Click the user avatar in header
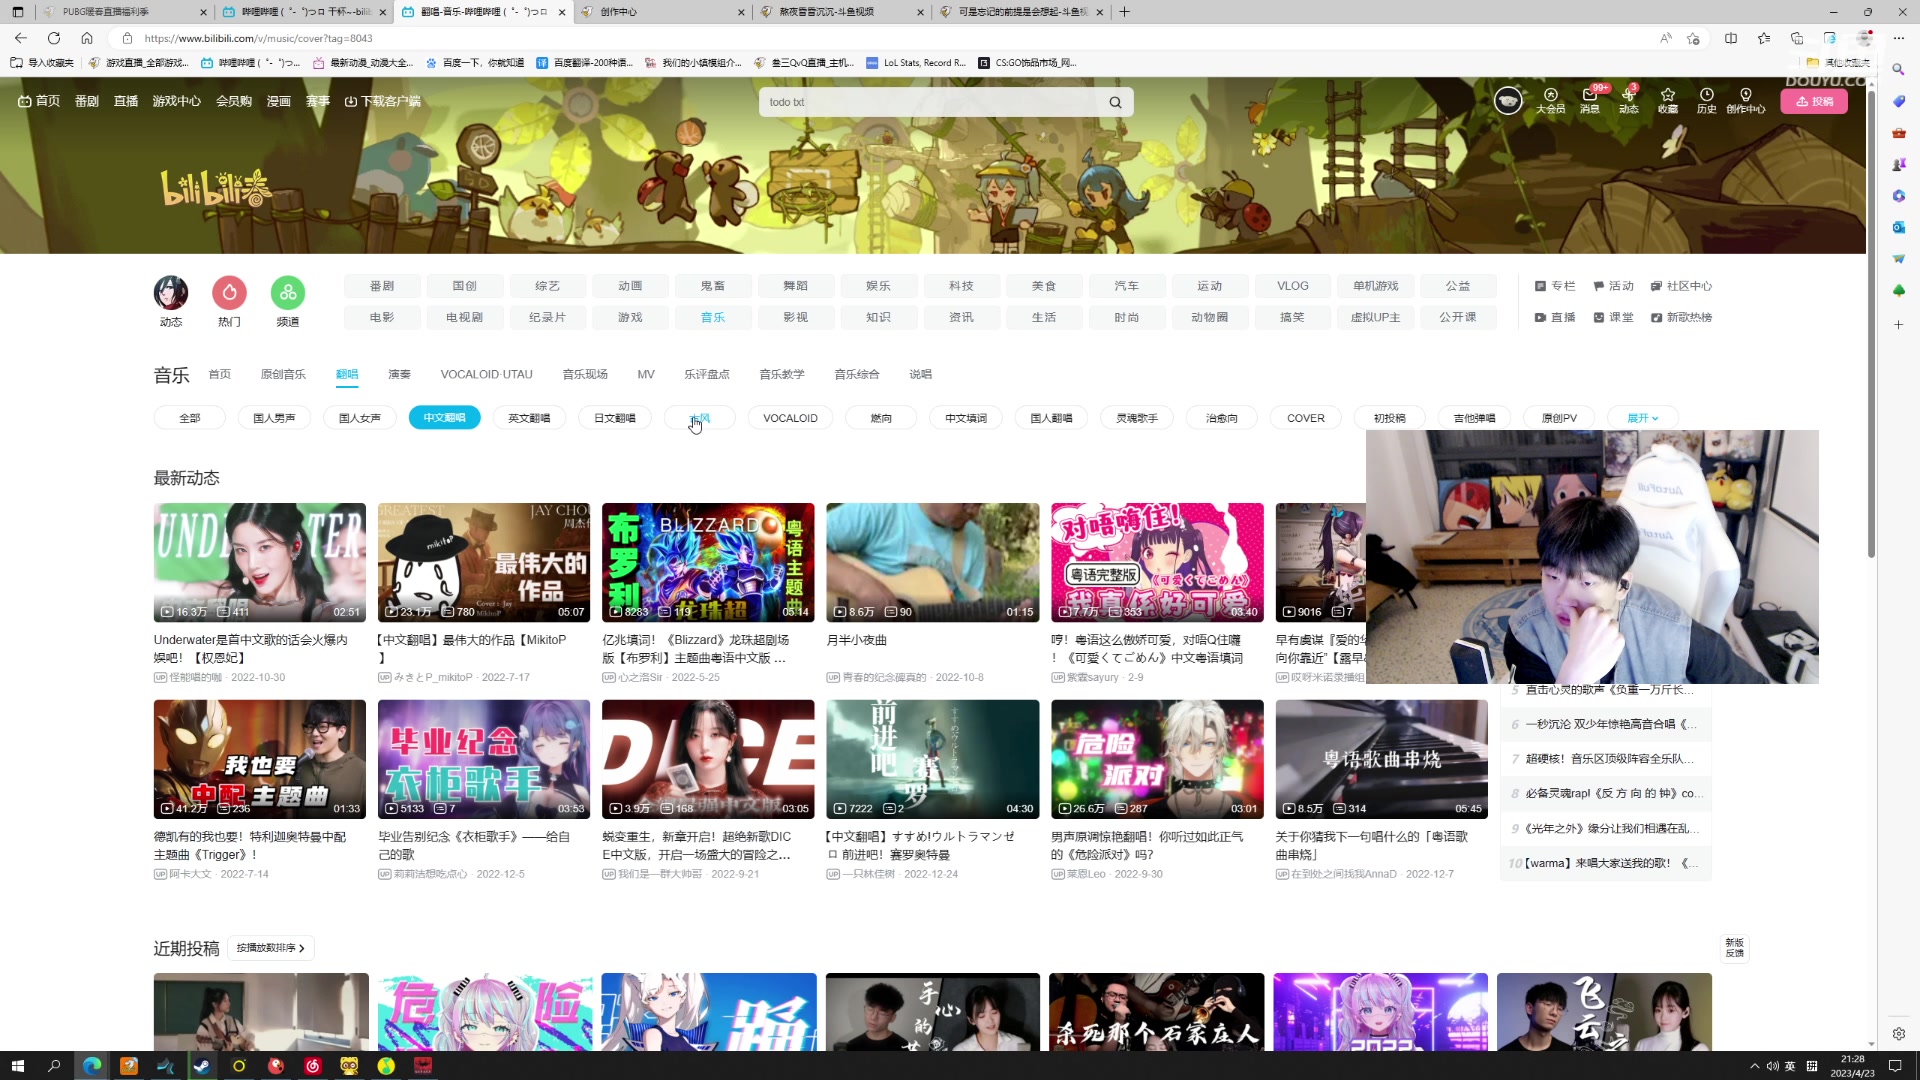 point(1508,101)
